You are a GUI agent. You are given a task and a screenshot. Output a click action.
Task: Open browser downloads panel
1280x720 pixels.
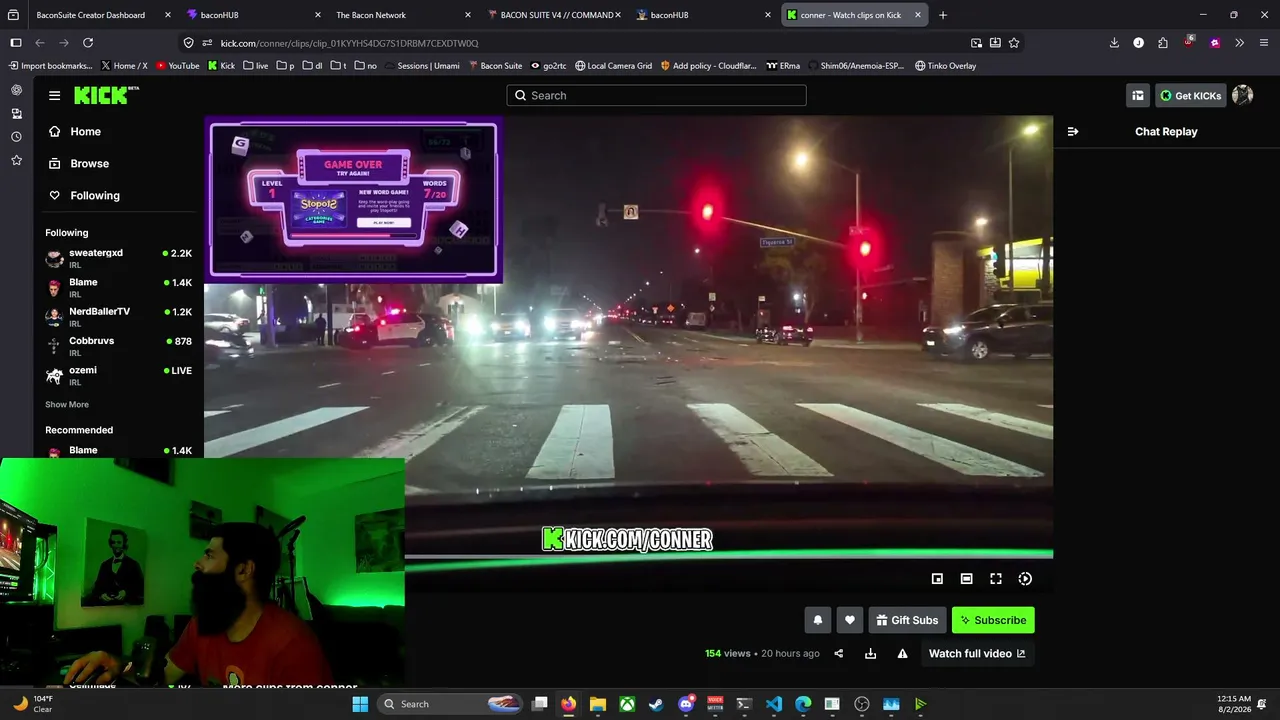click(1114, 43)
